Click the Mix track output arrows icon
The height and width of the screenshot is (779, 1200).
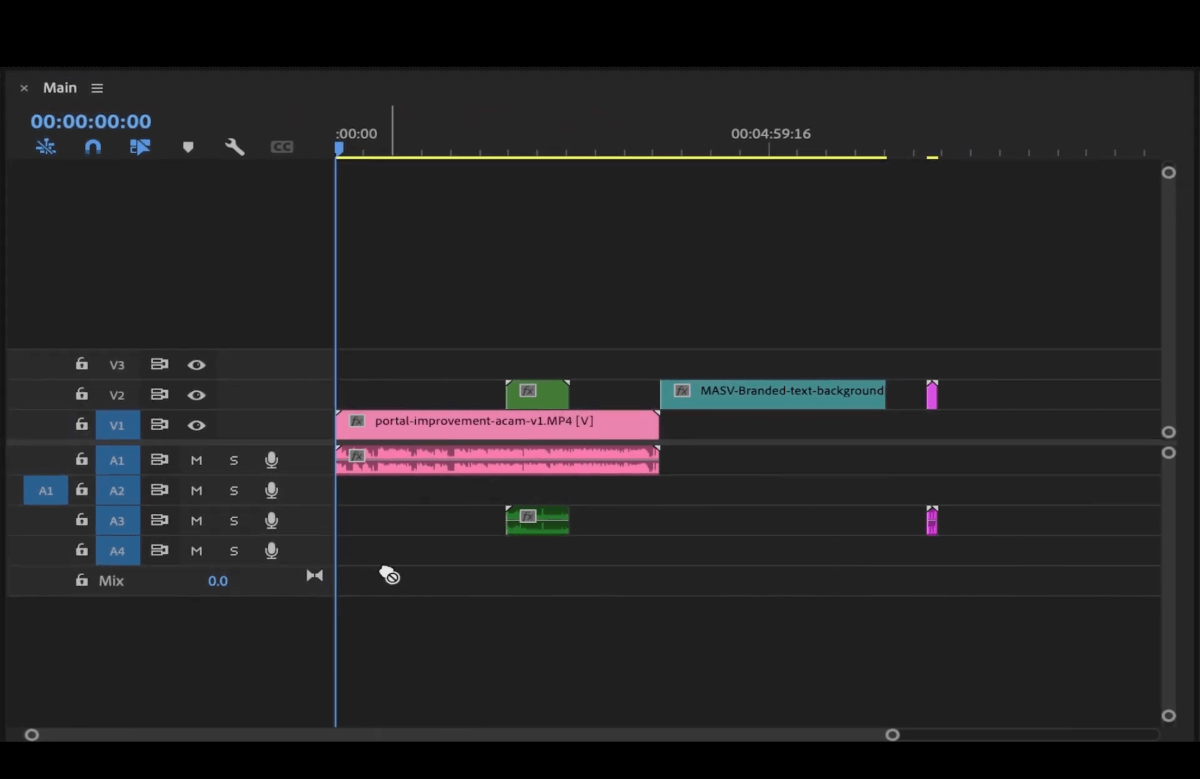(x=315, y=575)
